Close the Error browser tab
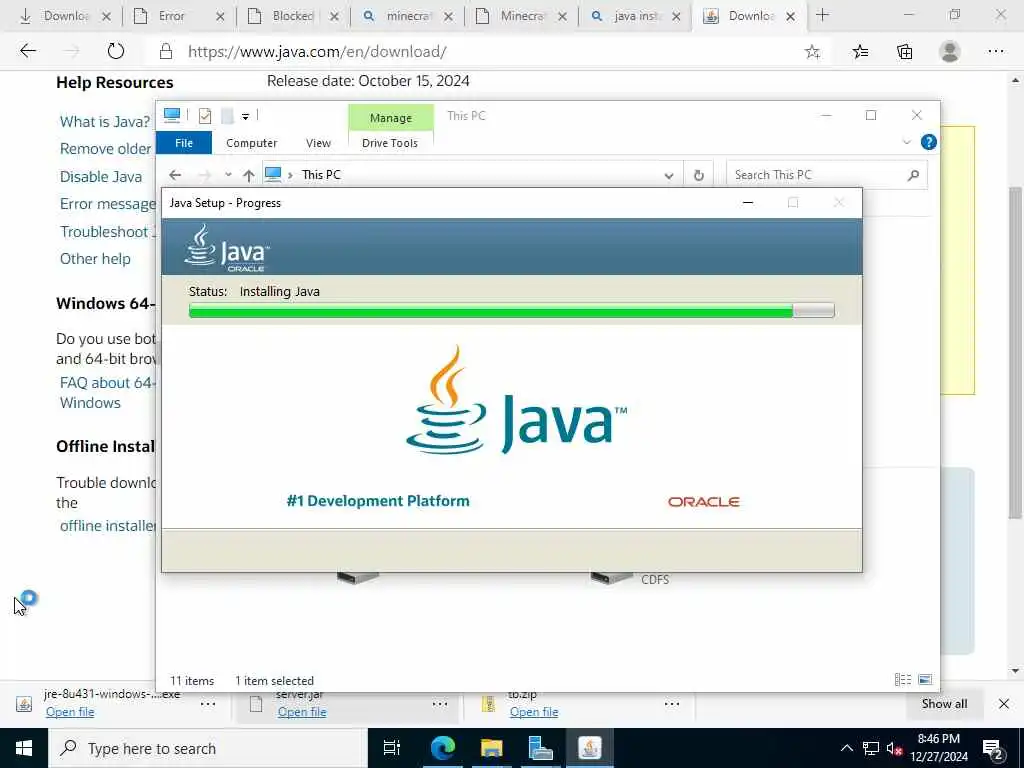The height and width of the screenshot is (768, 1024). (220, 16)
